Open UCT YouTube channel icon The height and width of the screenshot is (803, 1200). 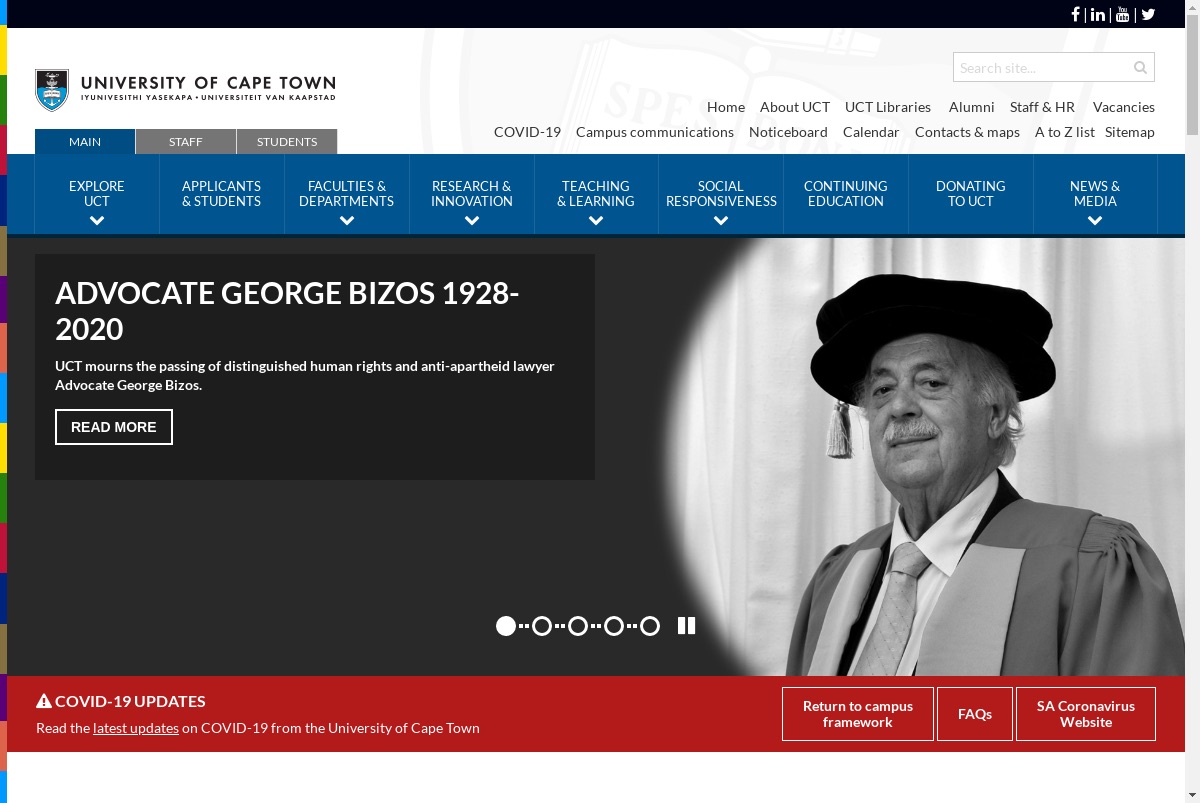pyautogui.click(x=1123, y=14)
